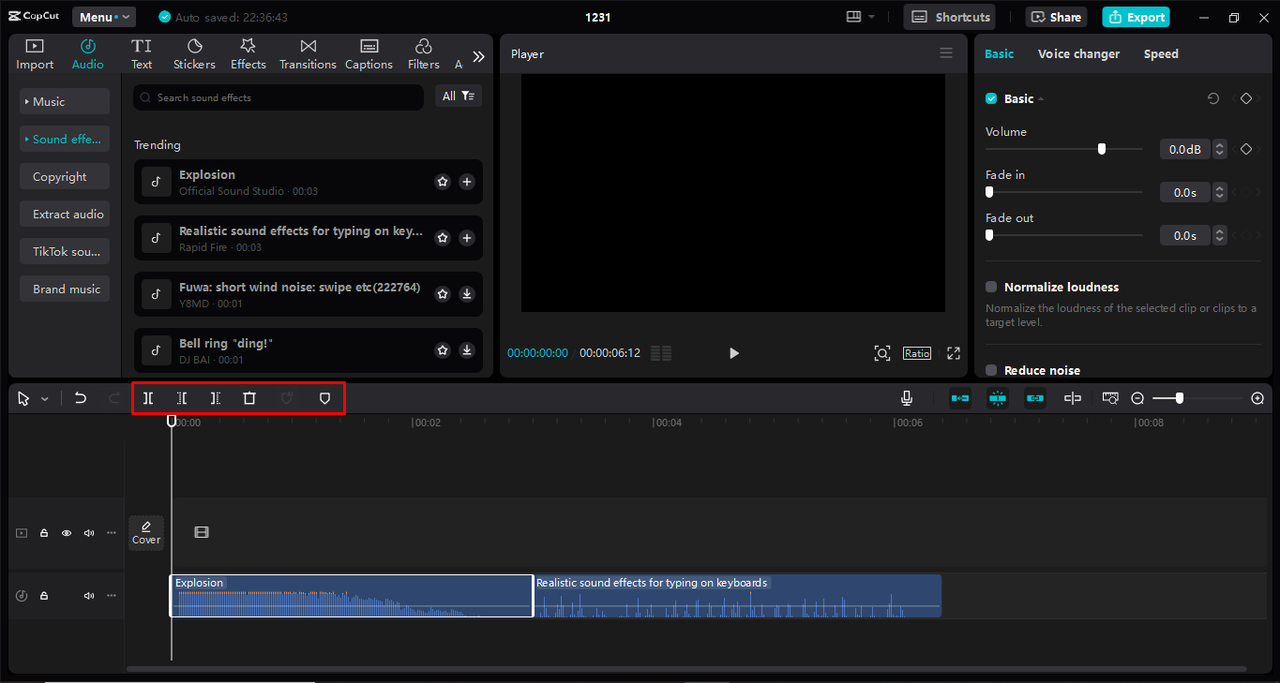Screen dimensions: 1280x683
Task: Open the Filters tab
Action: (x=423, y=54)
